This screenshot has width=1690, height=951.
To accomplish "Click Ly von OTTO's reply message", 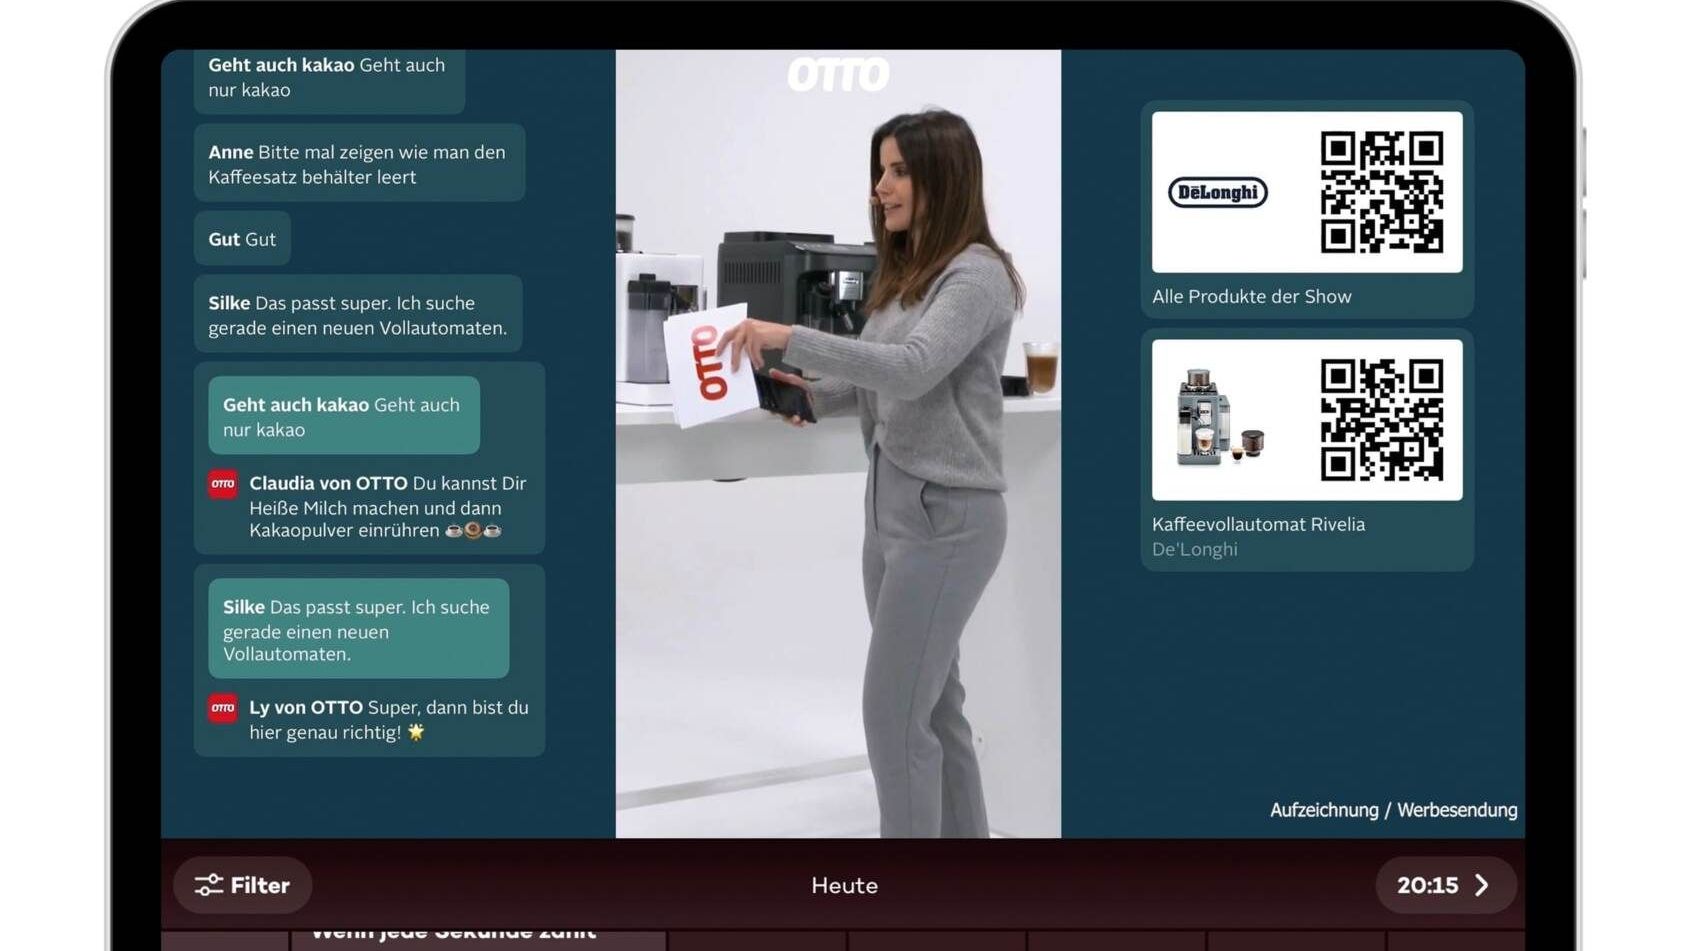I will point(389,719).
